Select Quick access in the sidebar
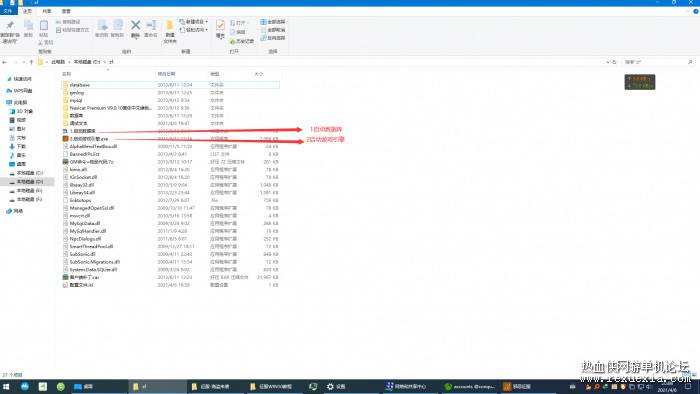 click(22, 79)
